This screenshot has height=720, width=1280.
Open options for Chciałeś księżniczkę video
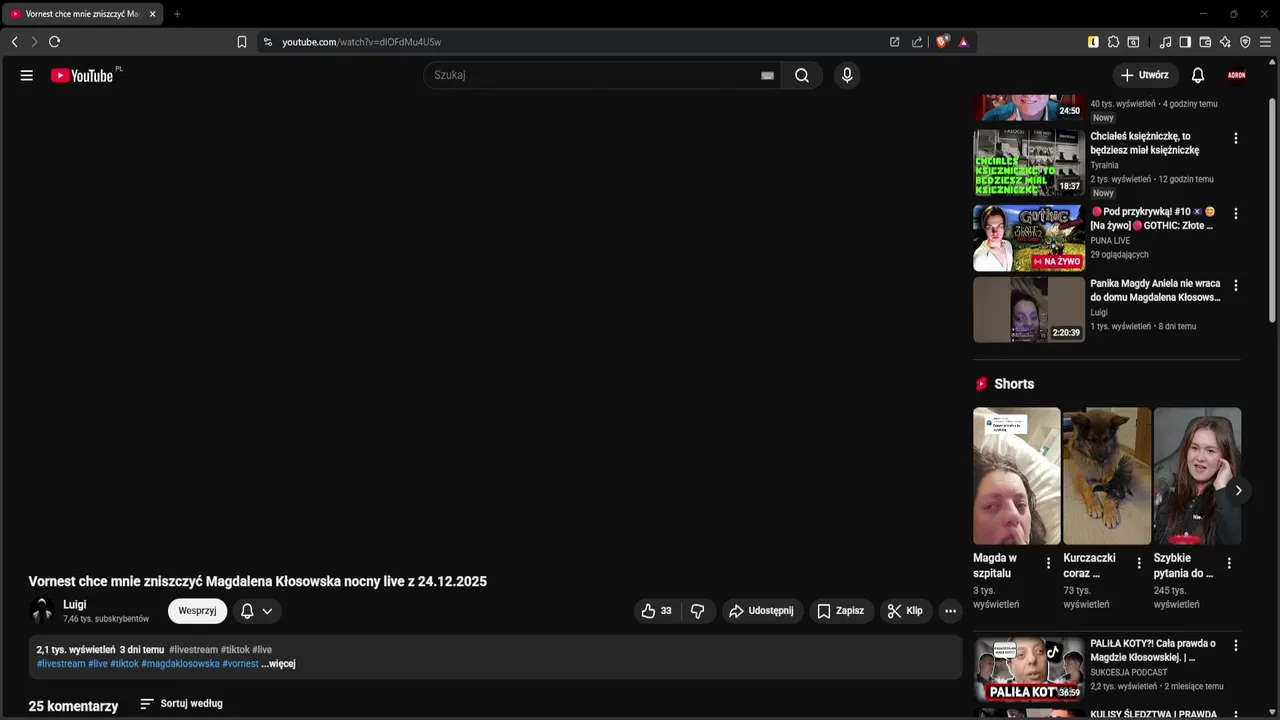[1236, 139]
